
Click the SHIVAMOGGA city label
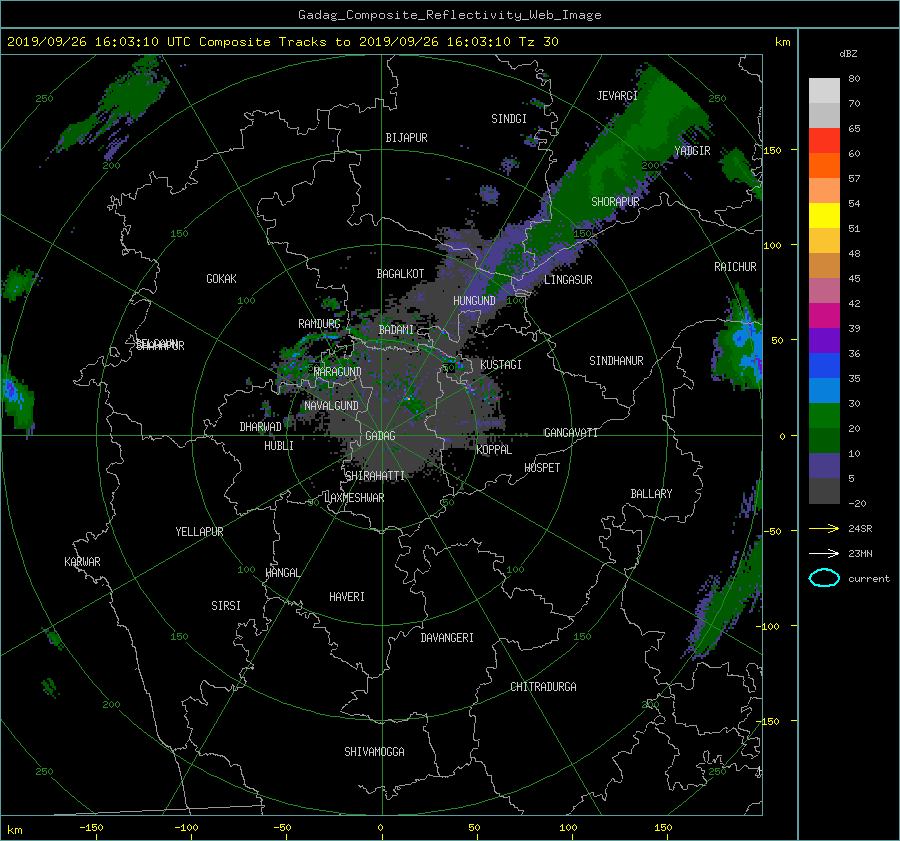pos(374,752)
